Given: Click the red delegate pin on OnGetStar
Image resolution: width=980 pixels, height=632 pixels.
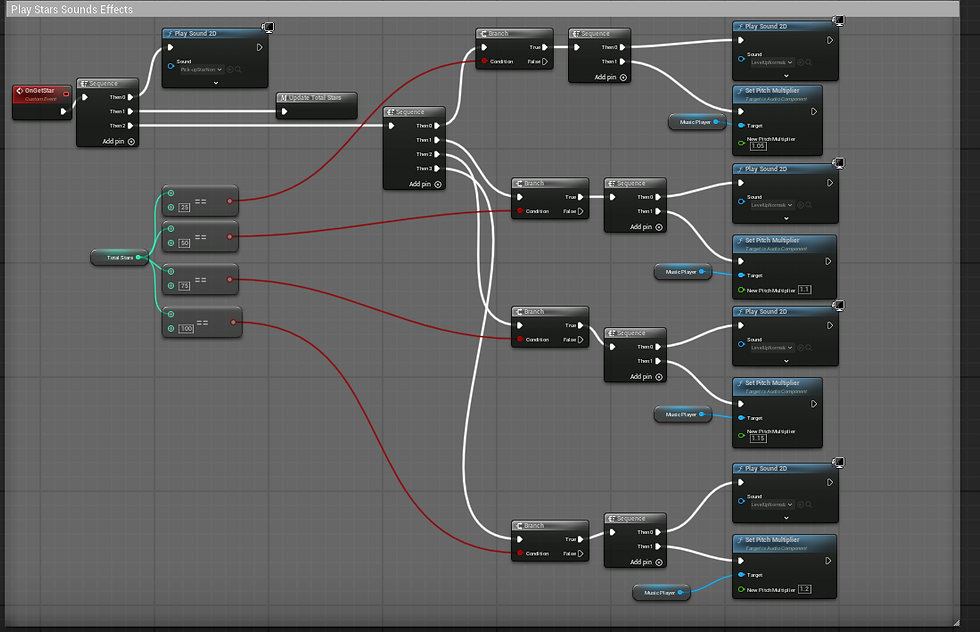Looking at the screenshot, I should coord(66,94).
